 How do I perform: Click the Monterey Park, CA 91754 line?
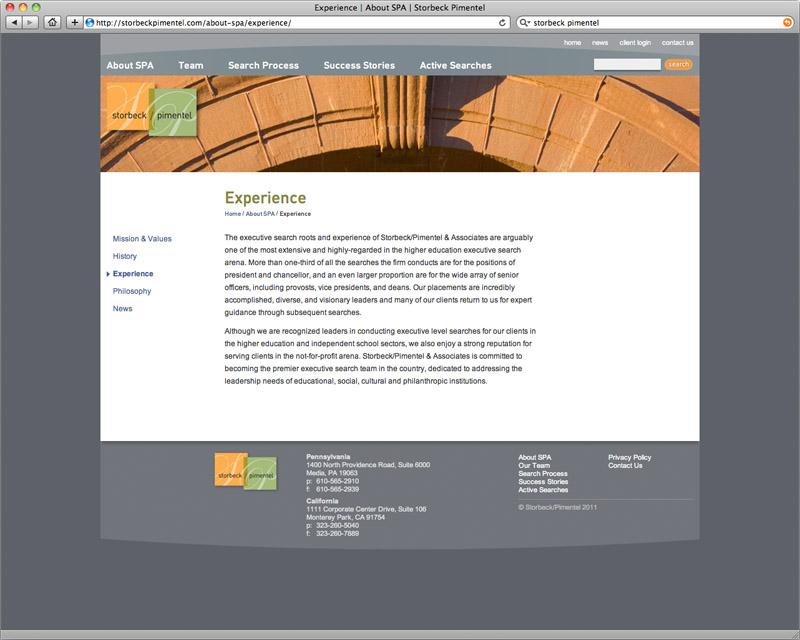(345, 518)
